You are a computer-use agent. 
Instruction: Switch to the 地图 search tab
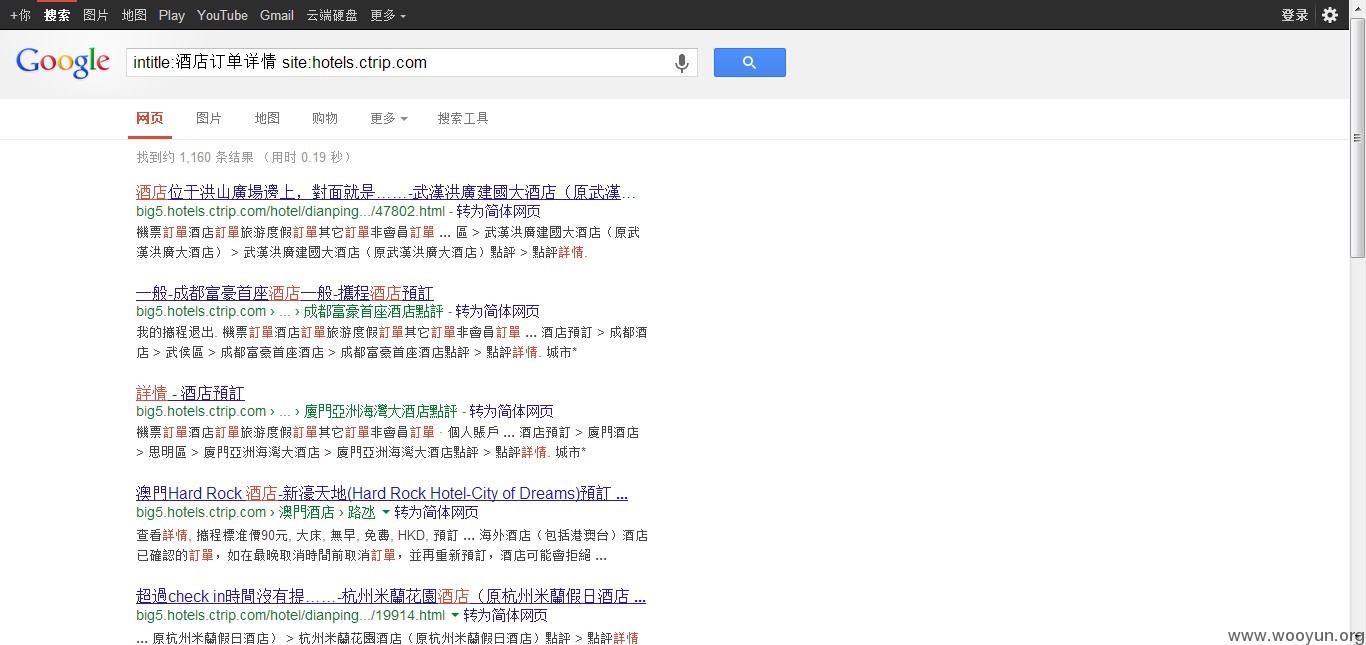(x=267, y=118)
